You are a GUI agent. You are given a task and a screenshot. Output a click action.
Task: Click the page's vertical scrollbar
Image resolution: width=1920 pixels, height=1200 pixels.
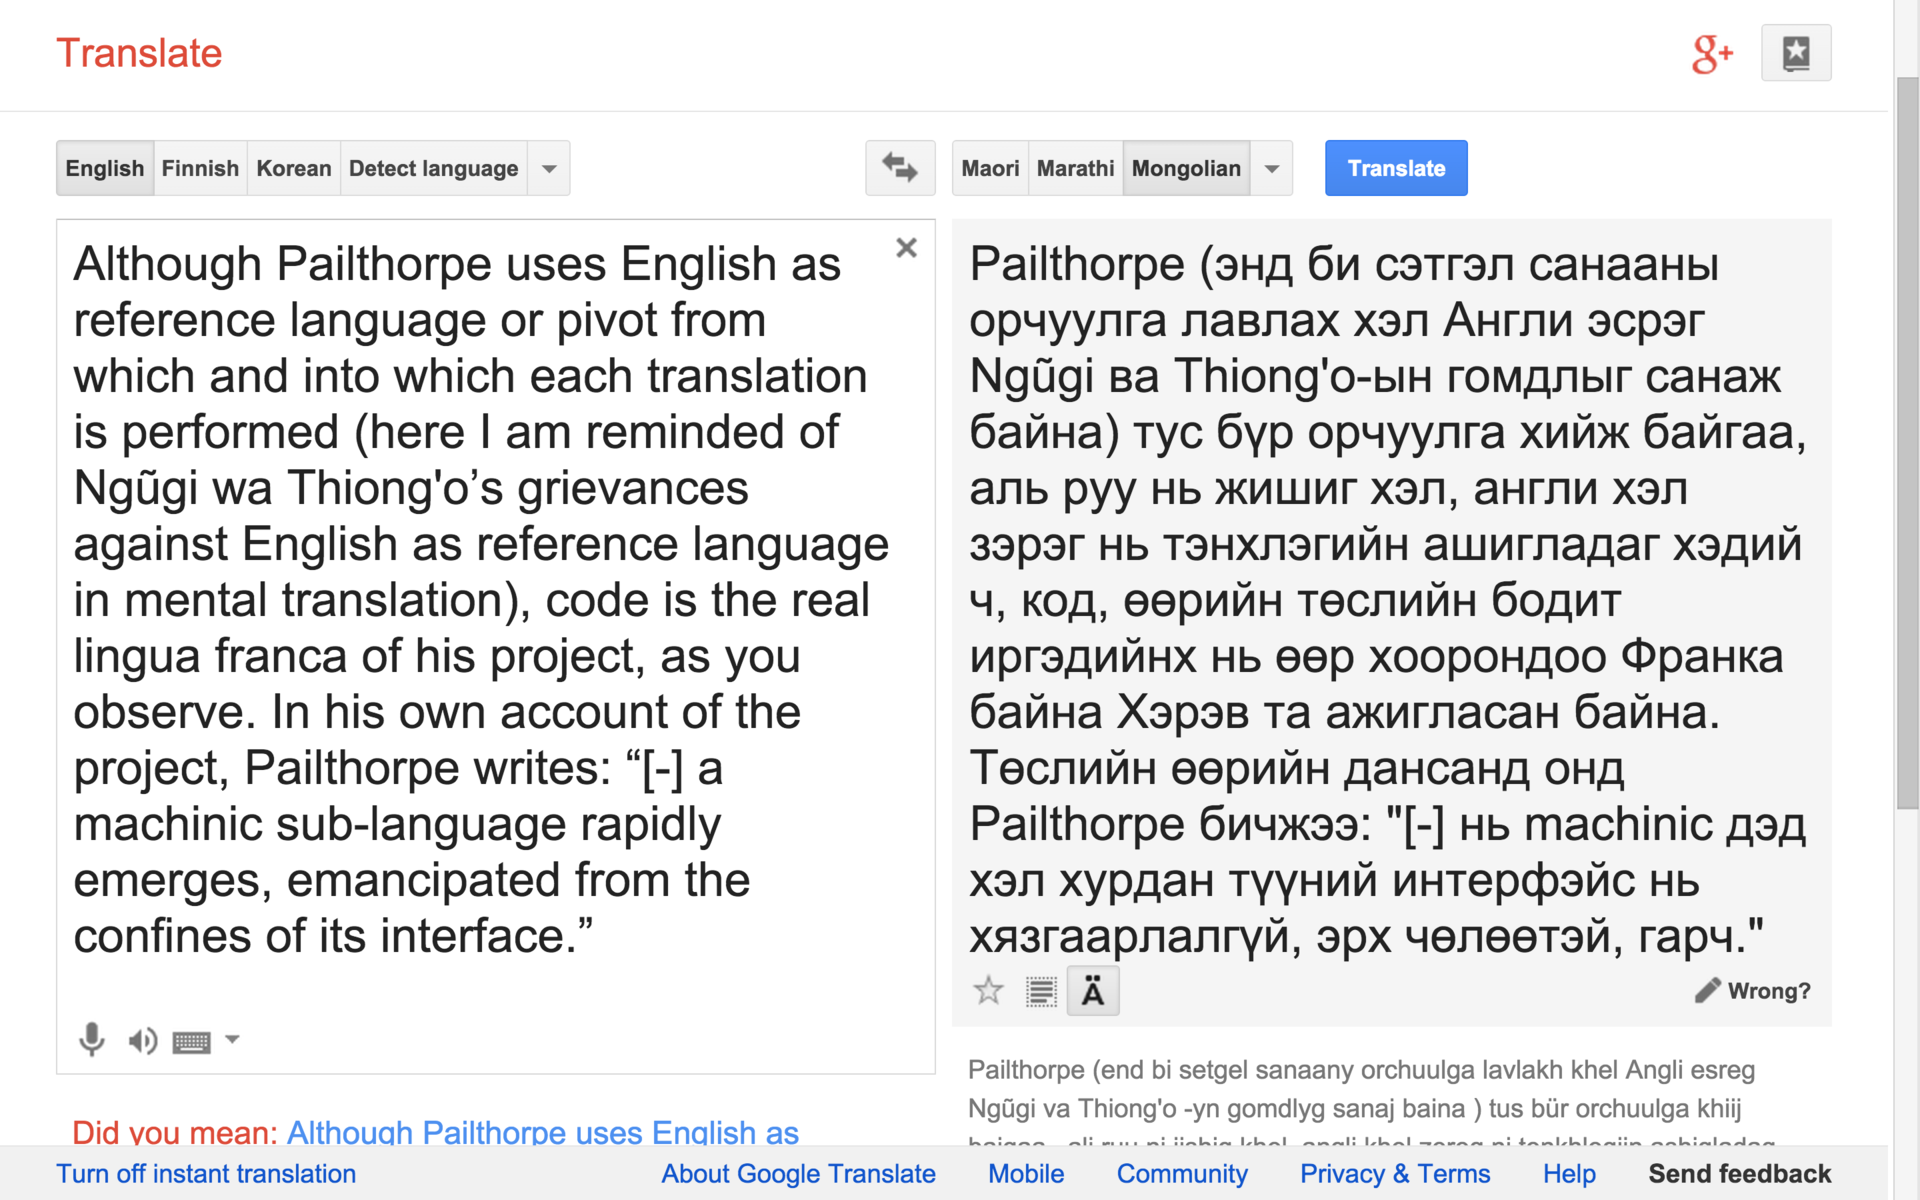coord(1907,440)
